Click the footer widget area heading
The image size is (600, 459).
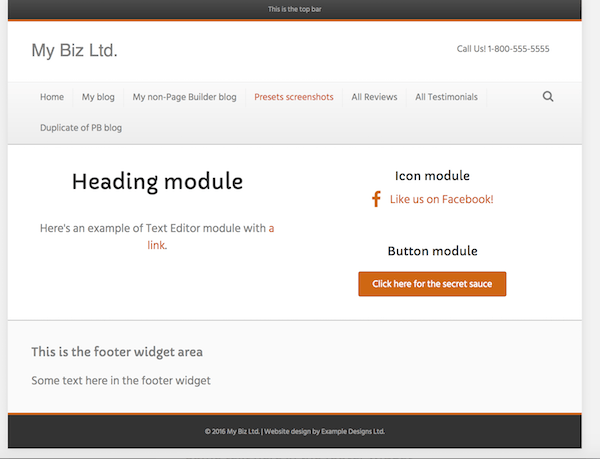pyautogui.click(x=117, y=352)
